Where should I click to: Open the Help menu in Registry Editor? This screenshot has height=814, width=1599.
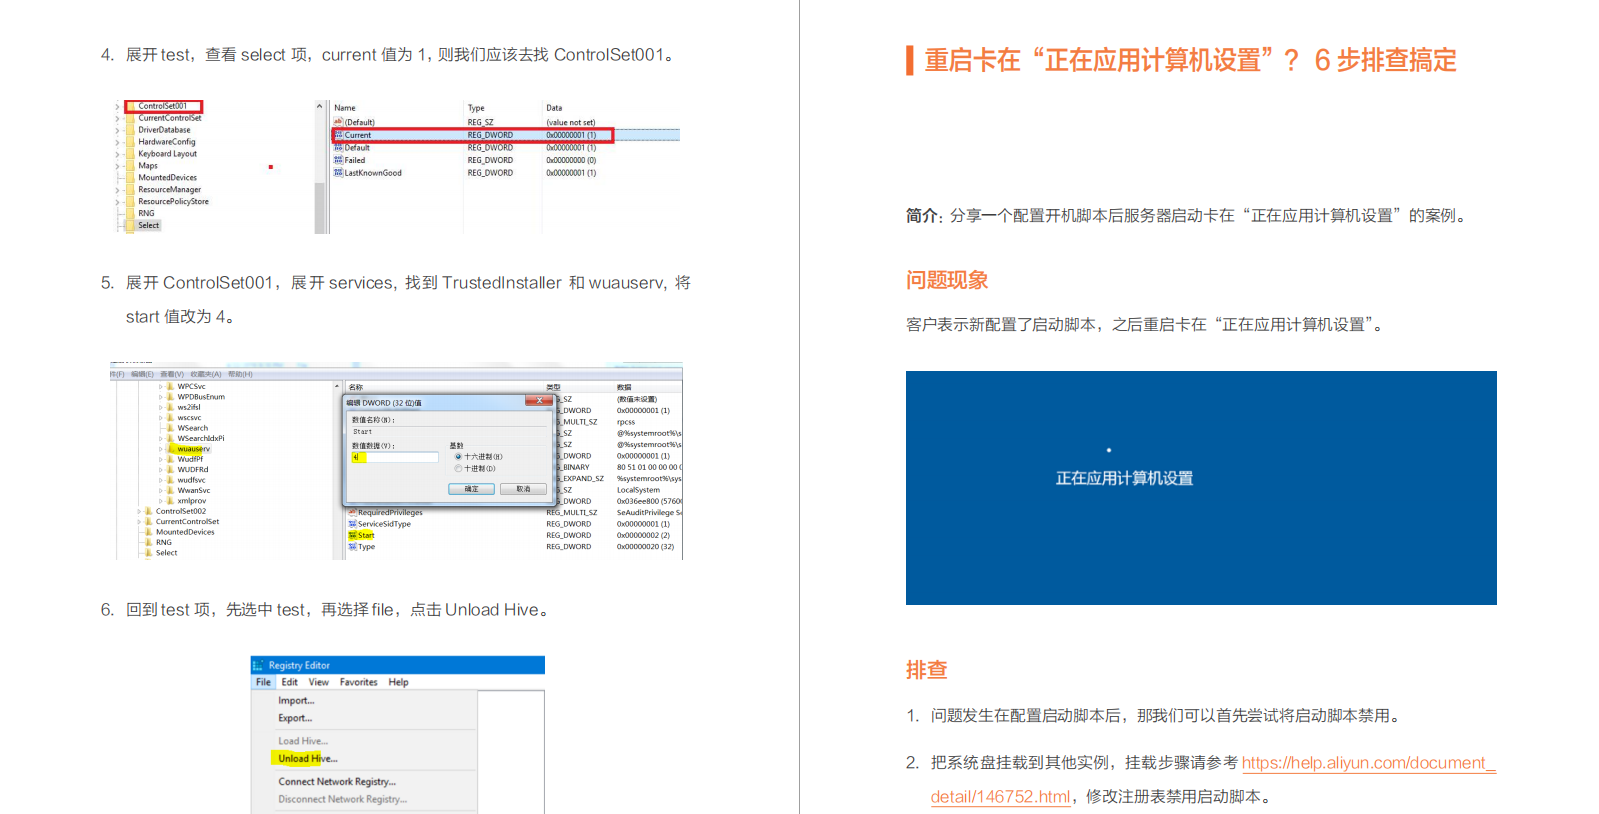[398, 682]
